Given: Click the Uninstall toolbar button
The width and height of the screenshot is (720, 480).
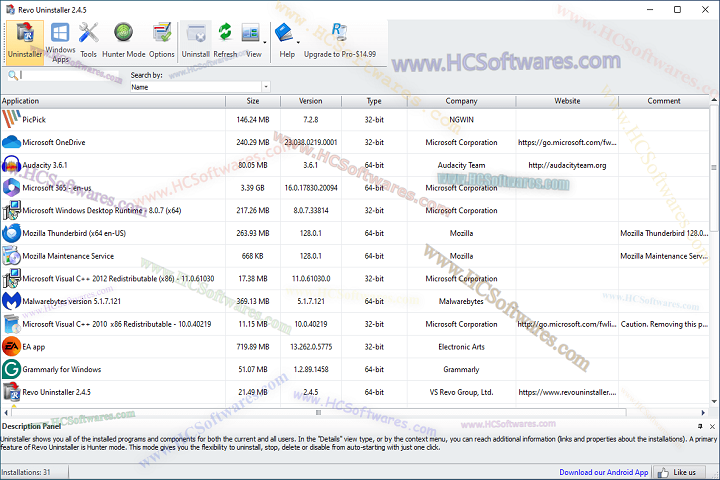Looking at the screenshot, I should (x=196, y=42).
